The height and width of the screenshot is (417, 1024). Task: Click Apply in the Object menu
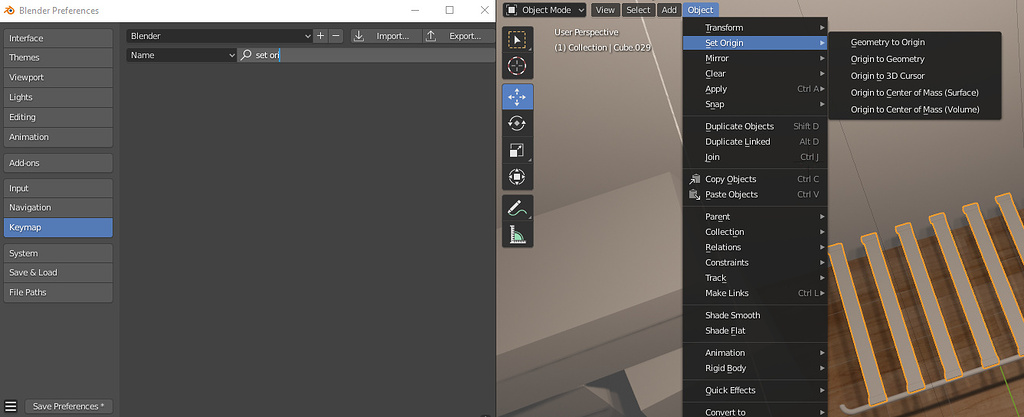pyautogui.click(x=755, y=89)
